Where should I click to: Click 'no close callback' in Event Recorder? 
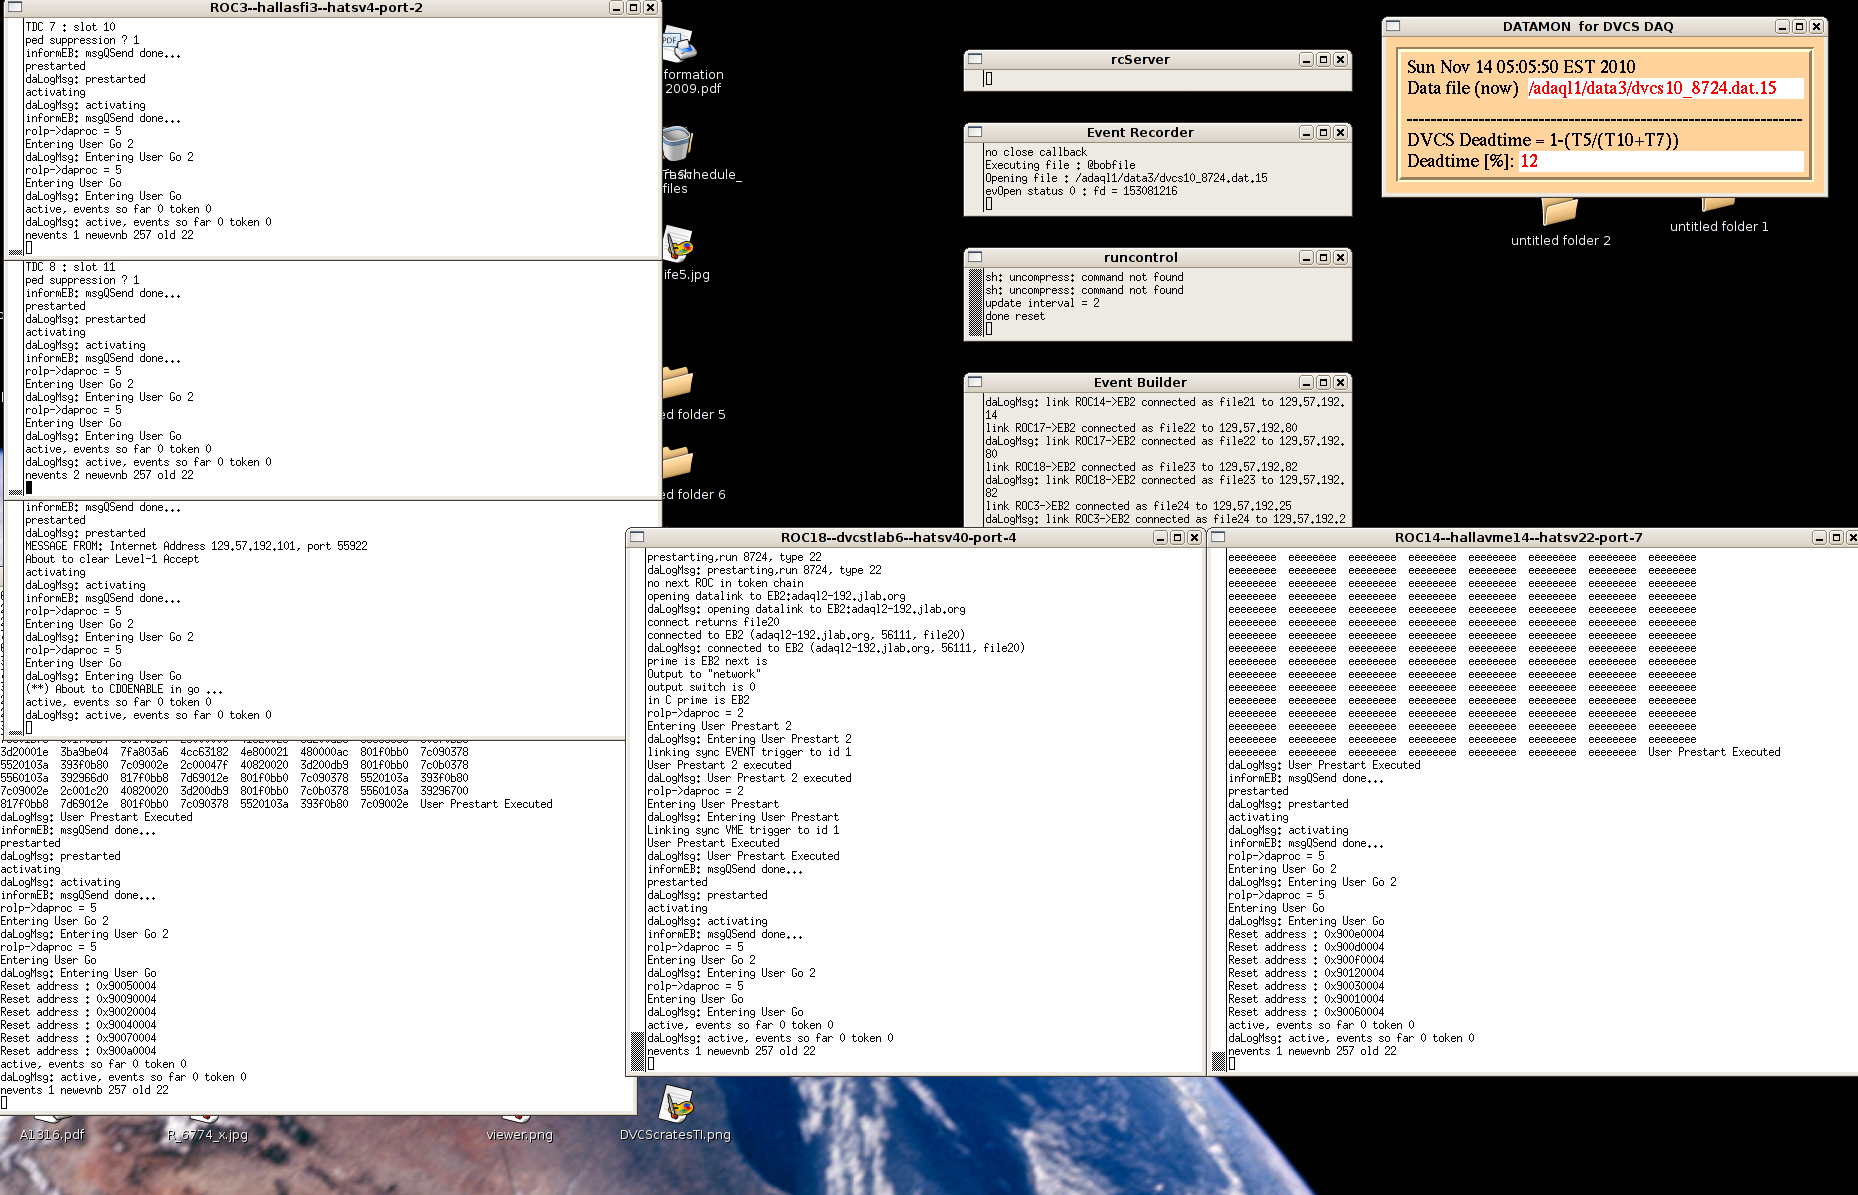pos(1036,152)
